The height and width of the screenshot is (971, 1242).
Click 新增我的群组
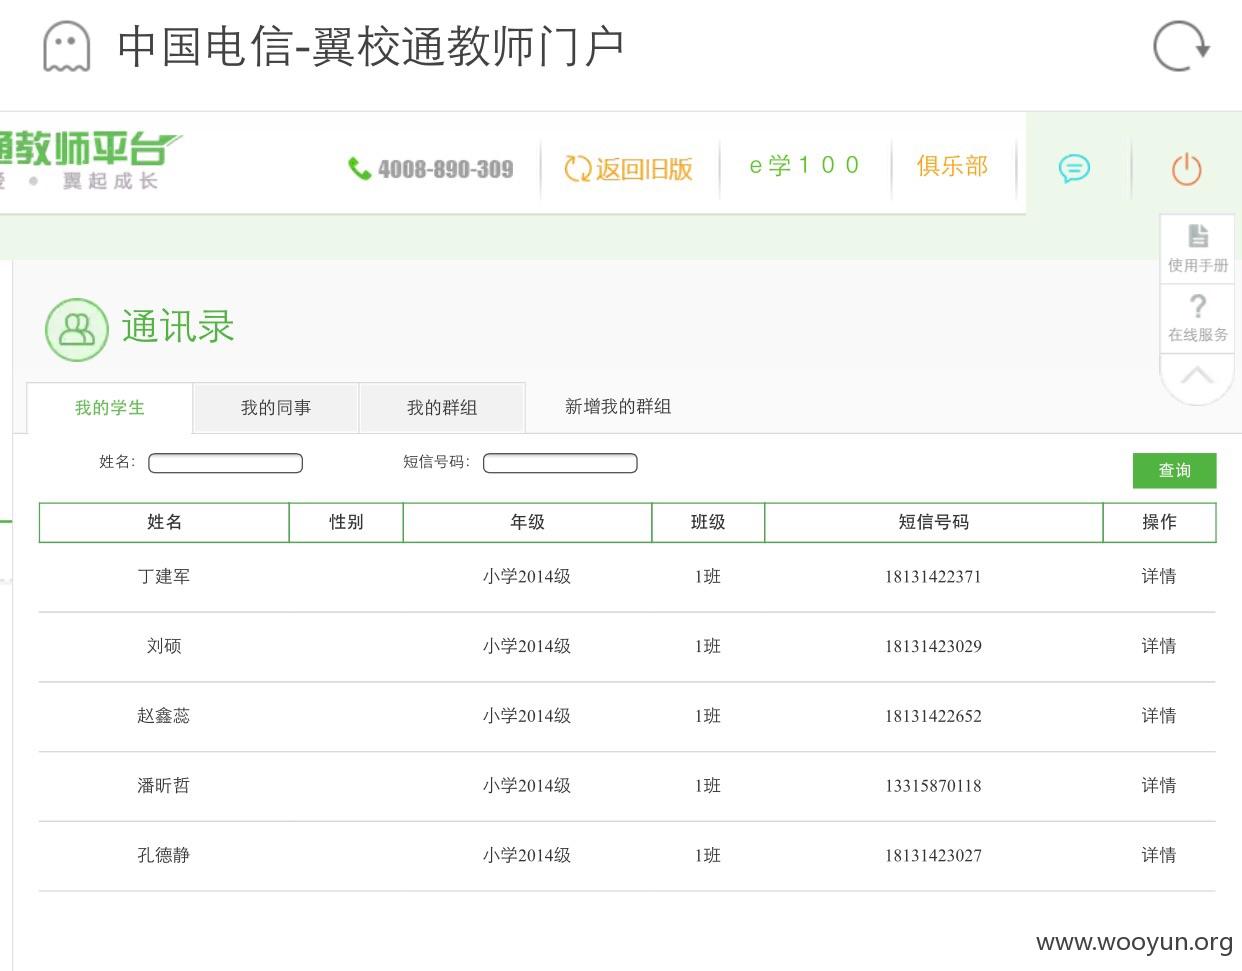(x=618, y=407)
